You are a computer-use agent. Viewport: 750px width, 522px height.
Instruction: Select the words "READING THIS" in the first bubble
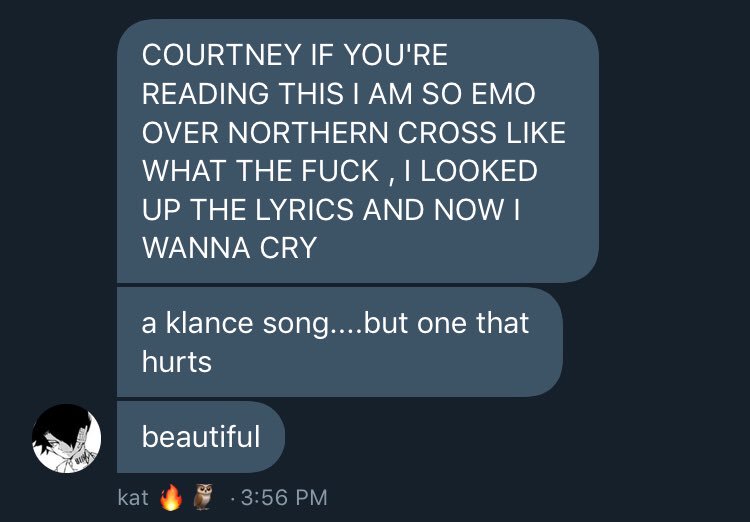tap(243, 93)
